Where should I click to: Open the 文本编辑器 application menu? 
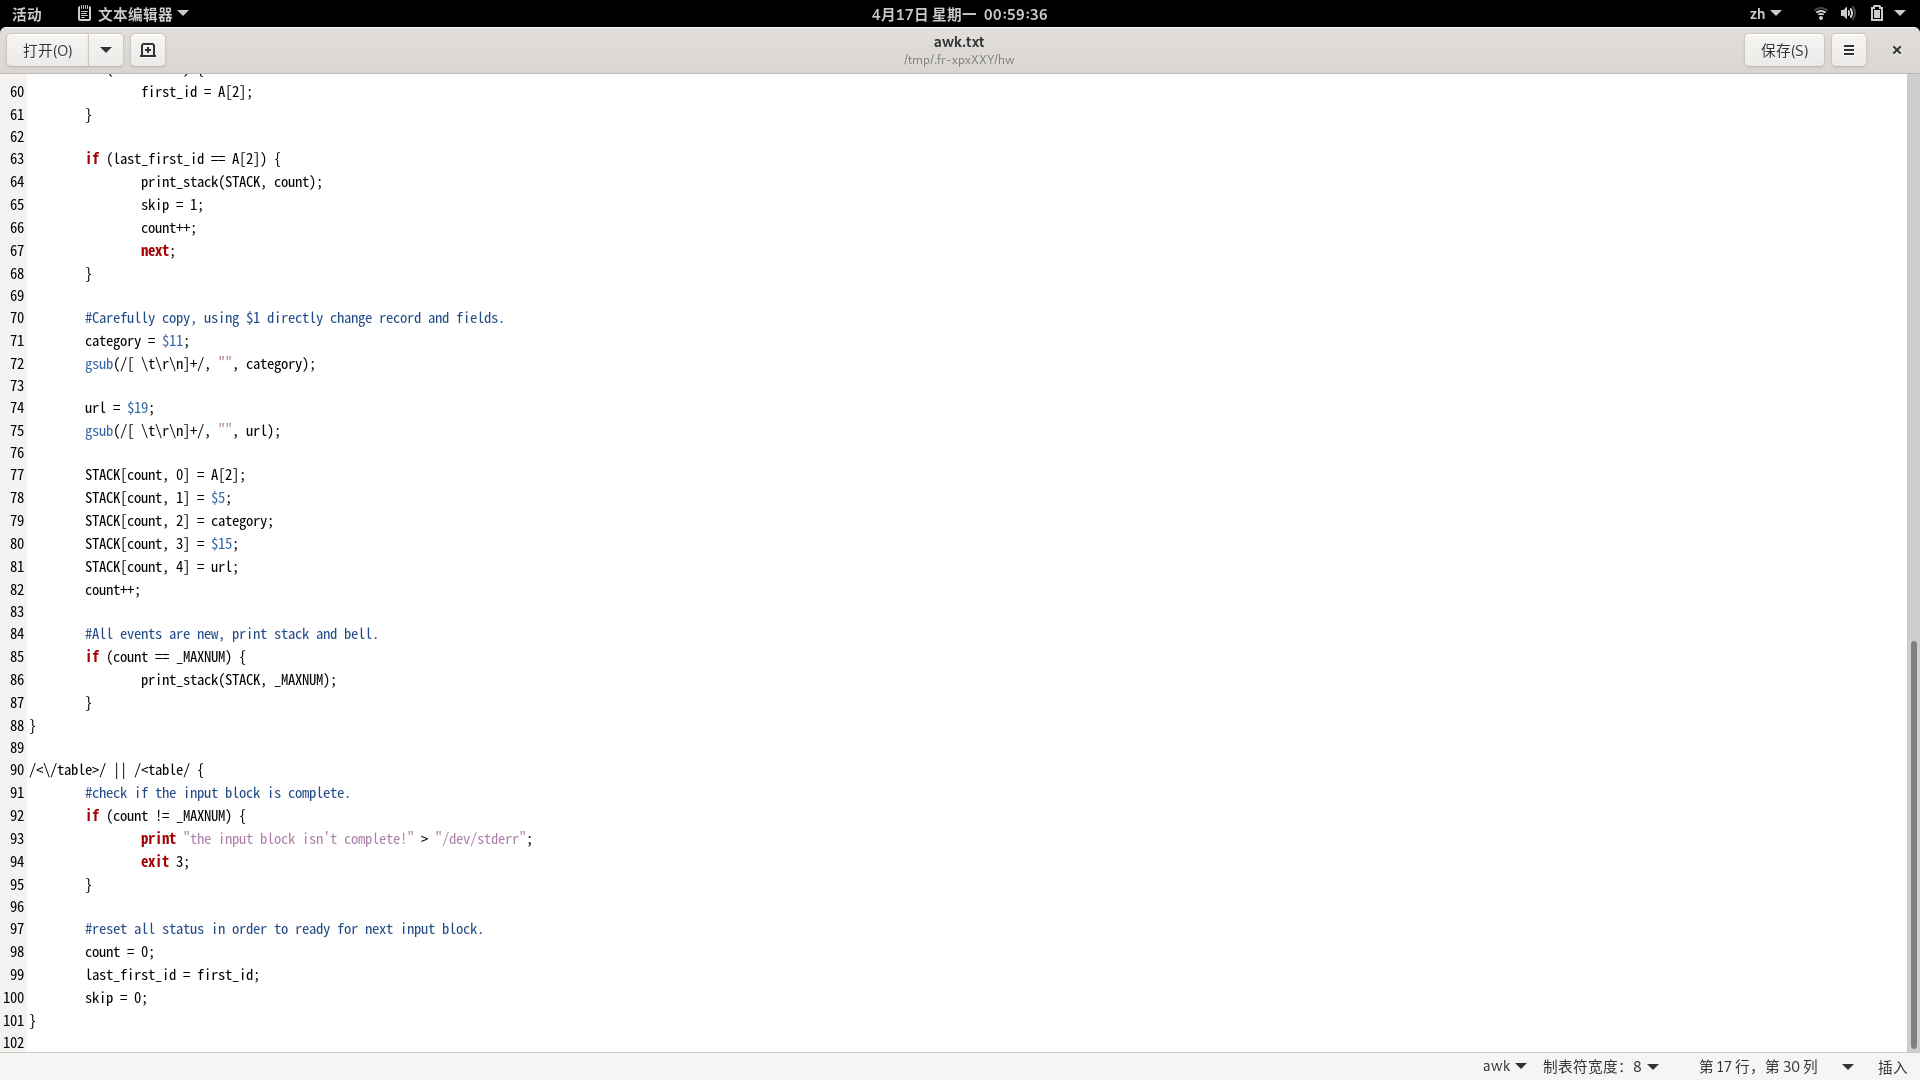[x=133, y=14]
